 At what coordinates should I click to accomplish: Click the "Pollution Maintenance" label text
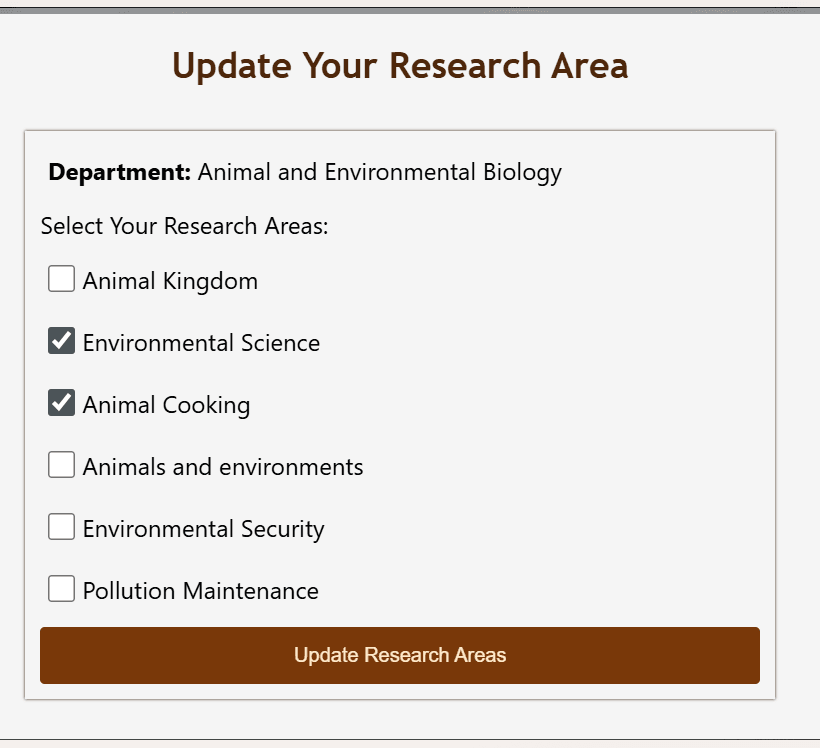tap(200, 591)
